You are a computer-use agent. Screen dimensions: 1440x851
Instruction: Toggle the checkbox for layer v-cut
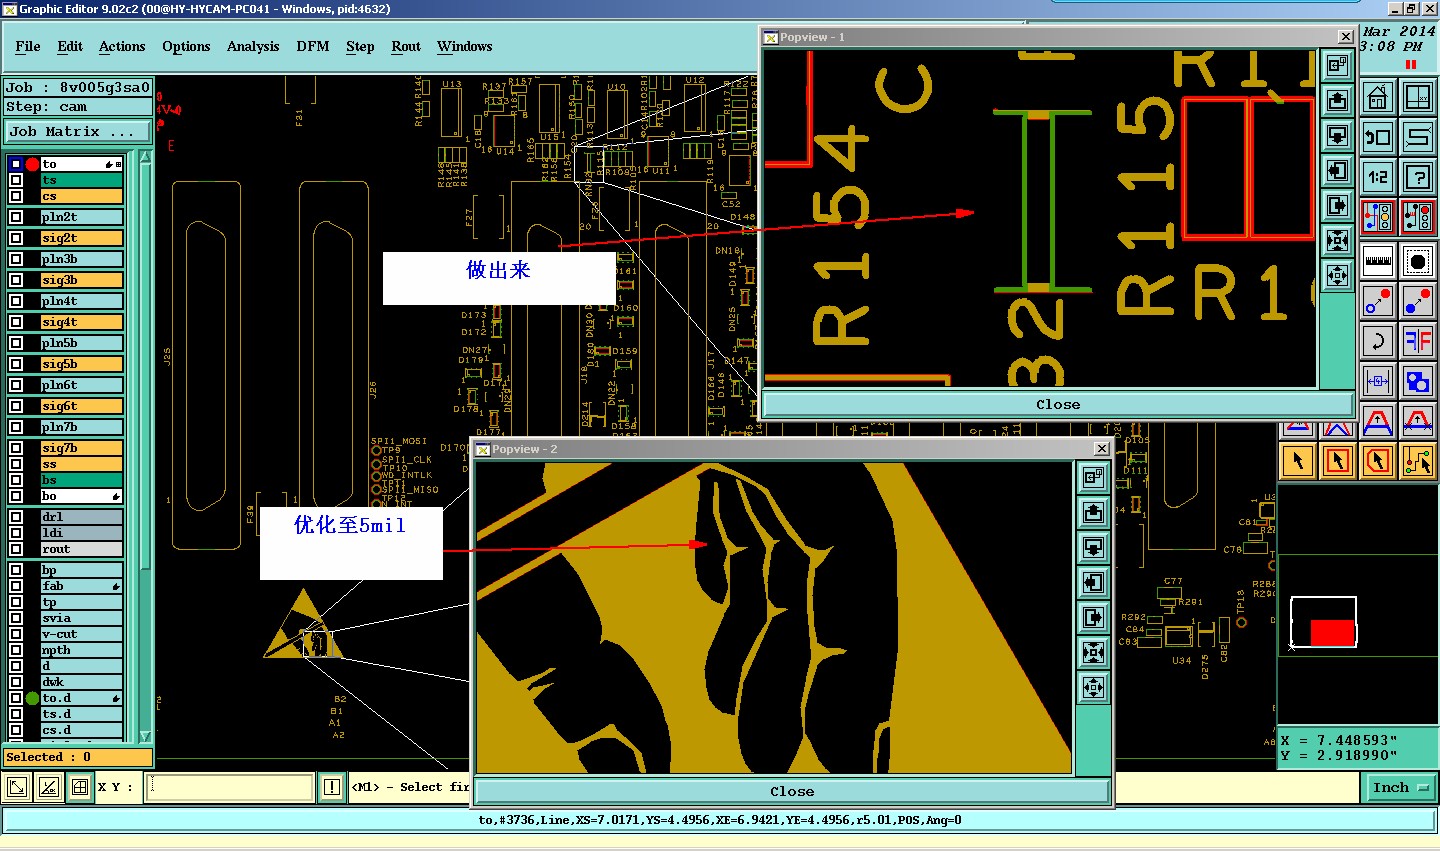(16, 634)
